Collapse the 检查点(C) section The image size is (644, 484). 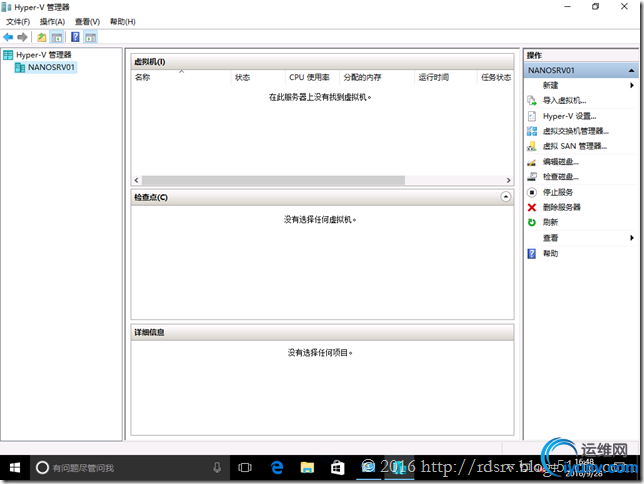506,197
